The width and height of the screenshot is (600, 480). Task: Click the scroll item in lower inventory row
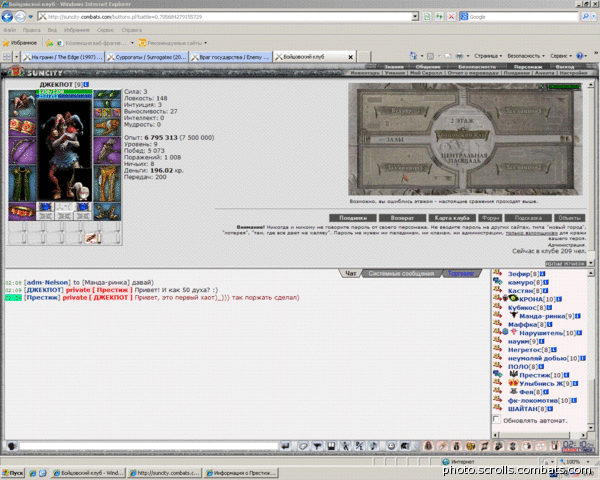click(x=92, y=238)
